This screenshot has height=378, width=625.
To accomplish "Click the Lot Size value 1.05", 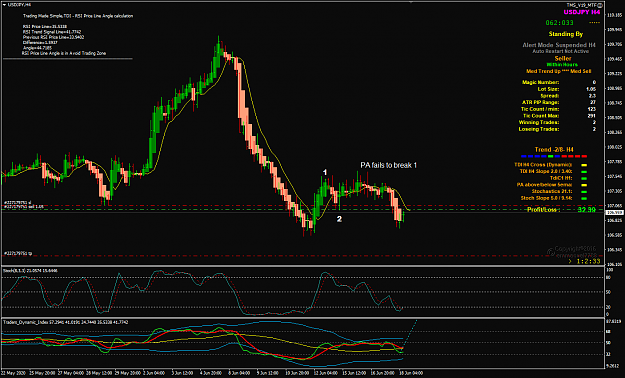I will tap(591, 89).
